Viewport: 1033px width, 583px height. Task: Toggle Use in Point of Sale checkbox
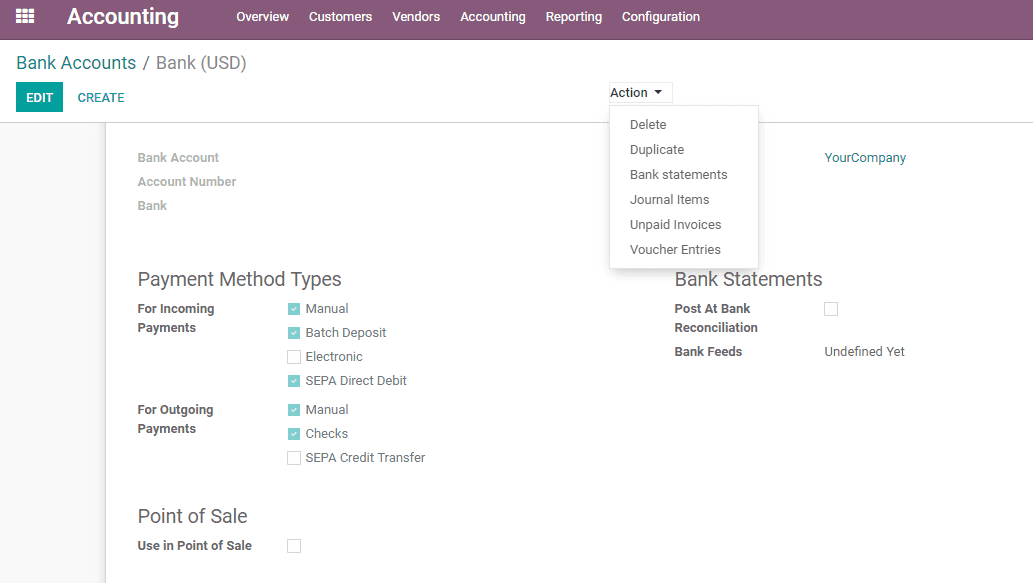(x=294, y=546)
